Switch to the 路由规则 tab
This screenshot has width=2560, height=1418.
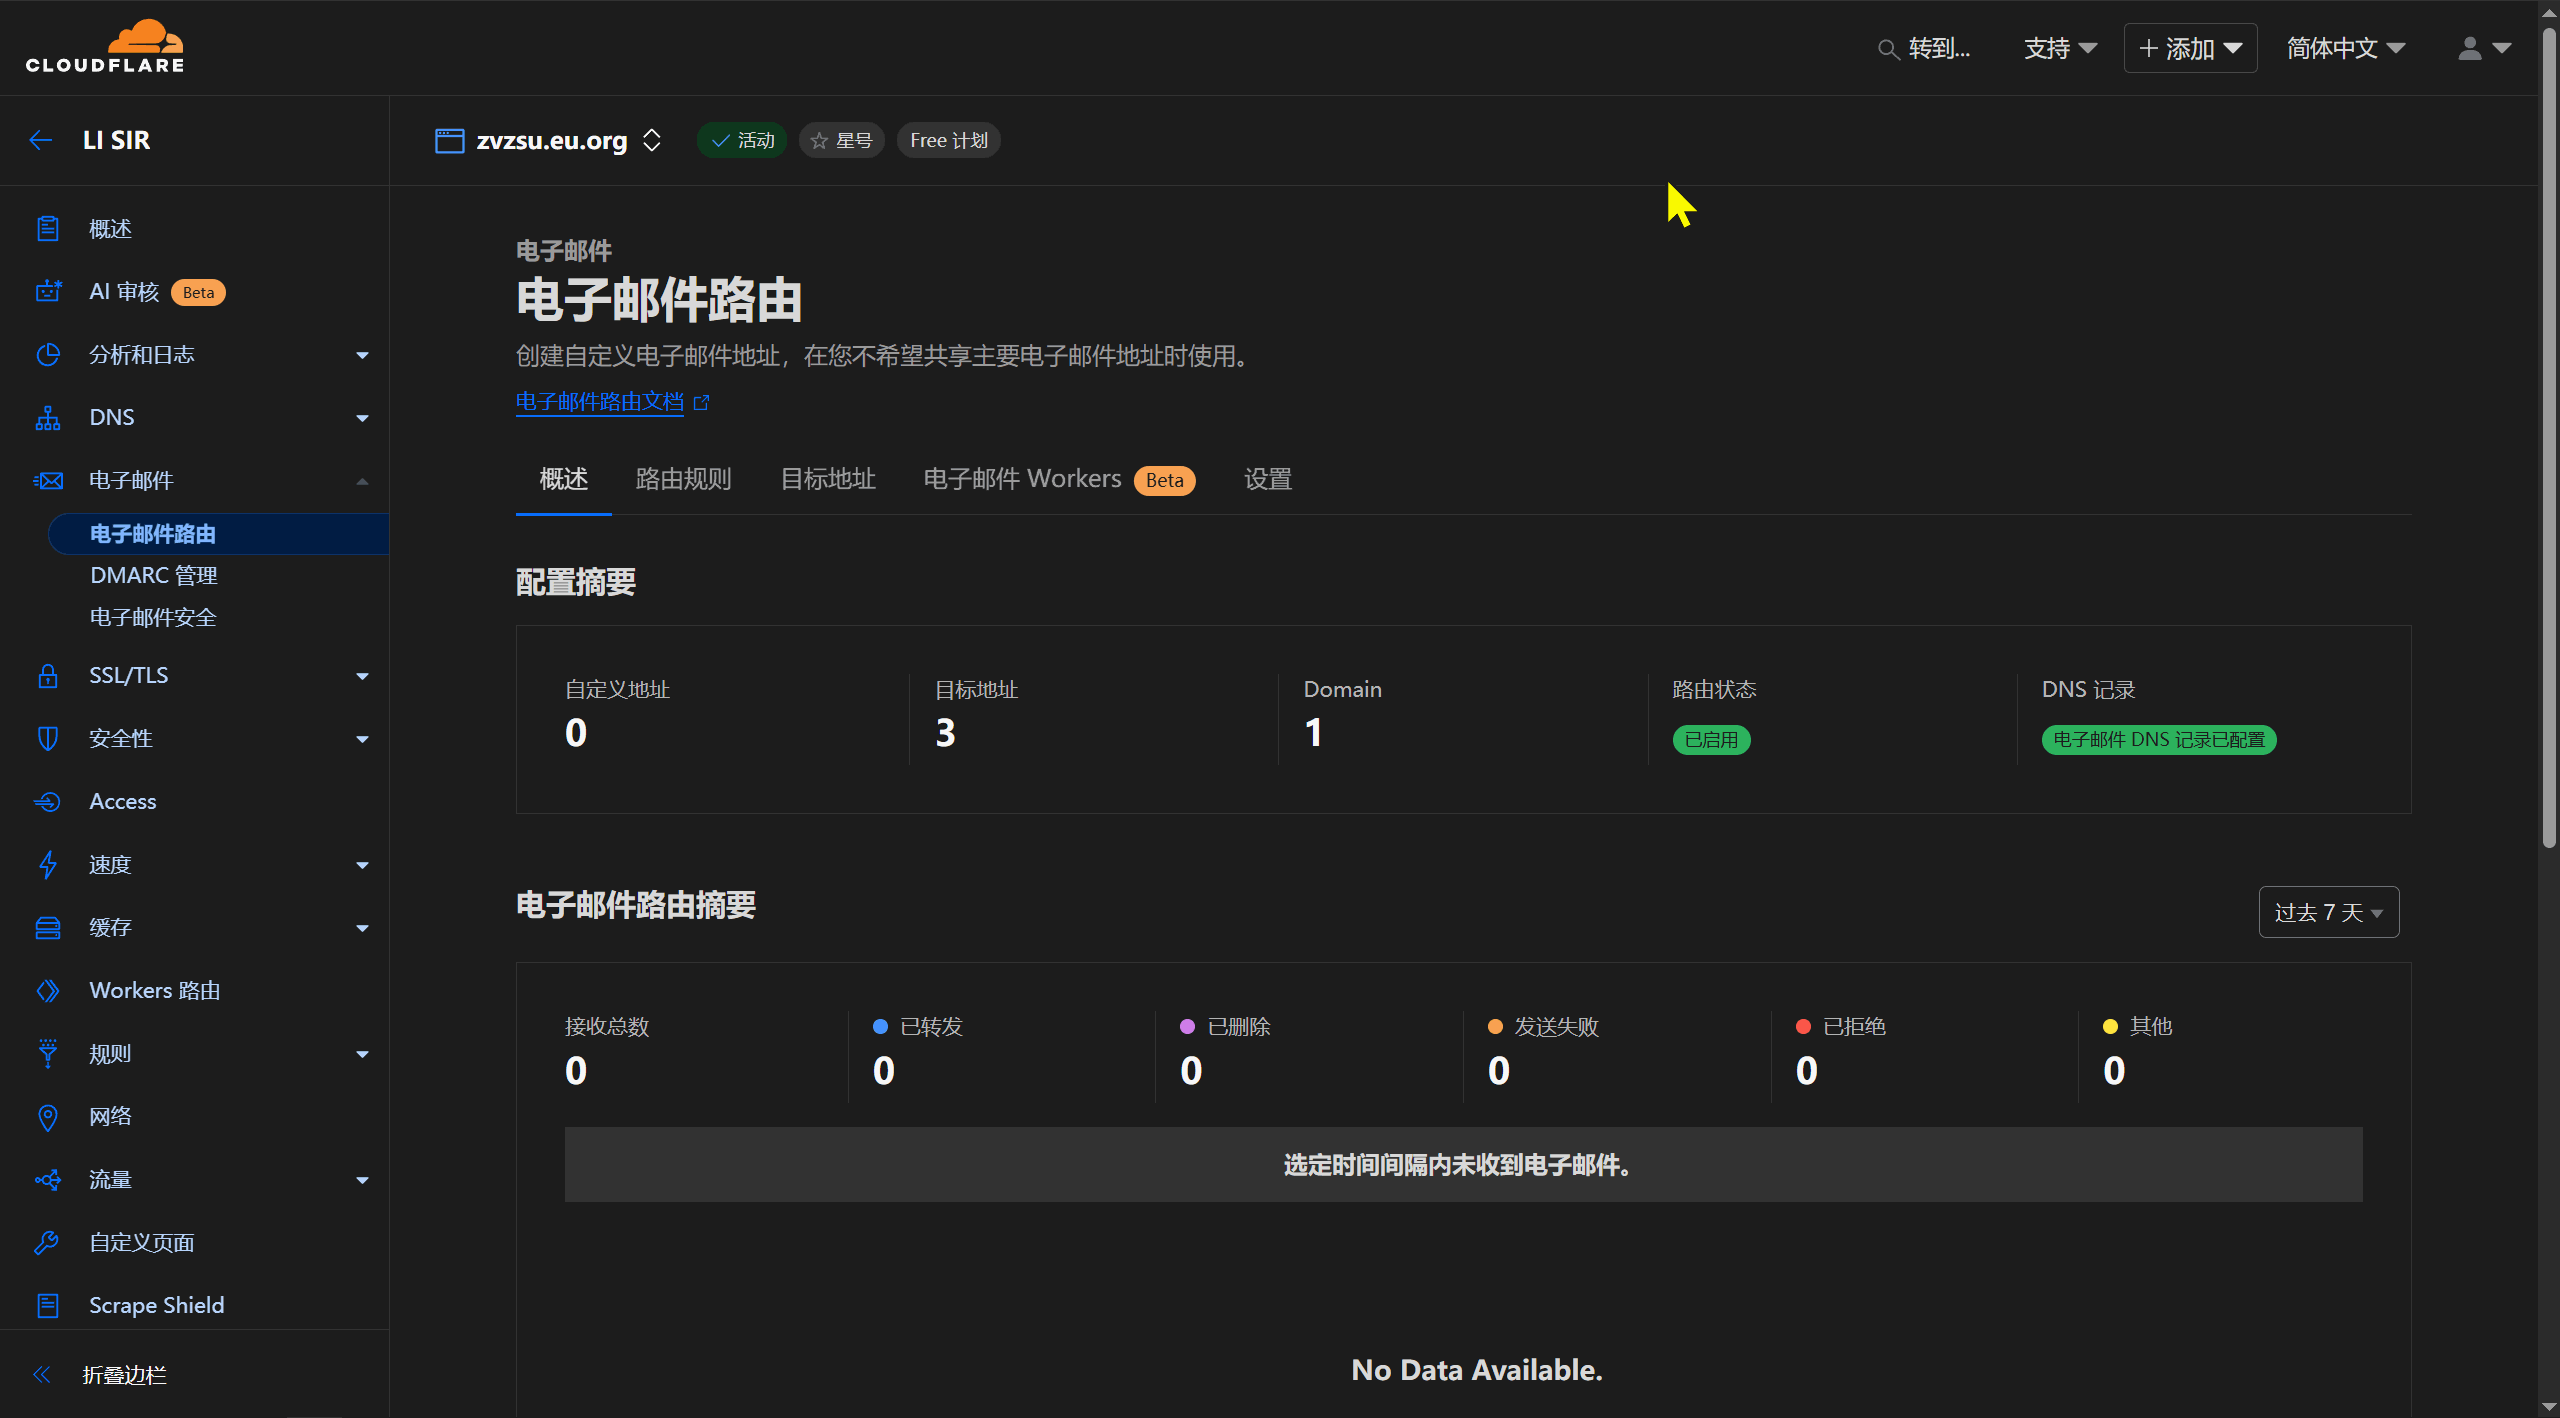pyautogui.click(x=683, y=480)
